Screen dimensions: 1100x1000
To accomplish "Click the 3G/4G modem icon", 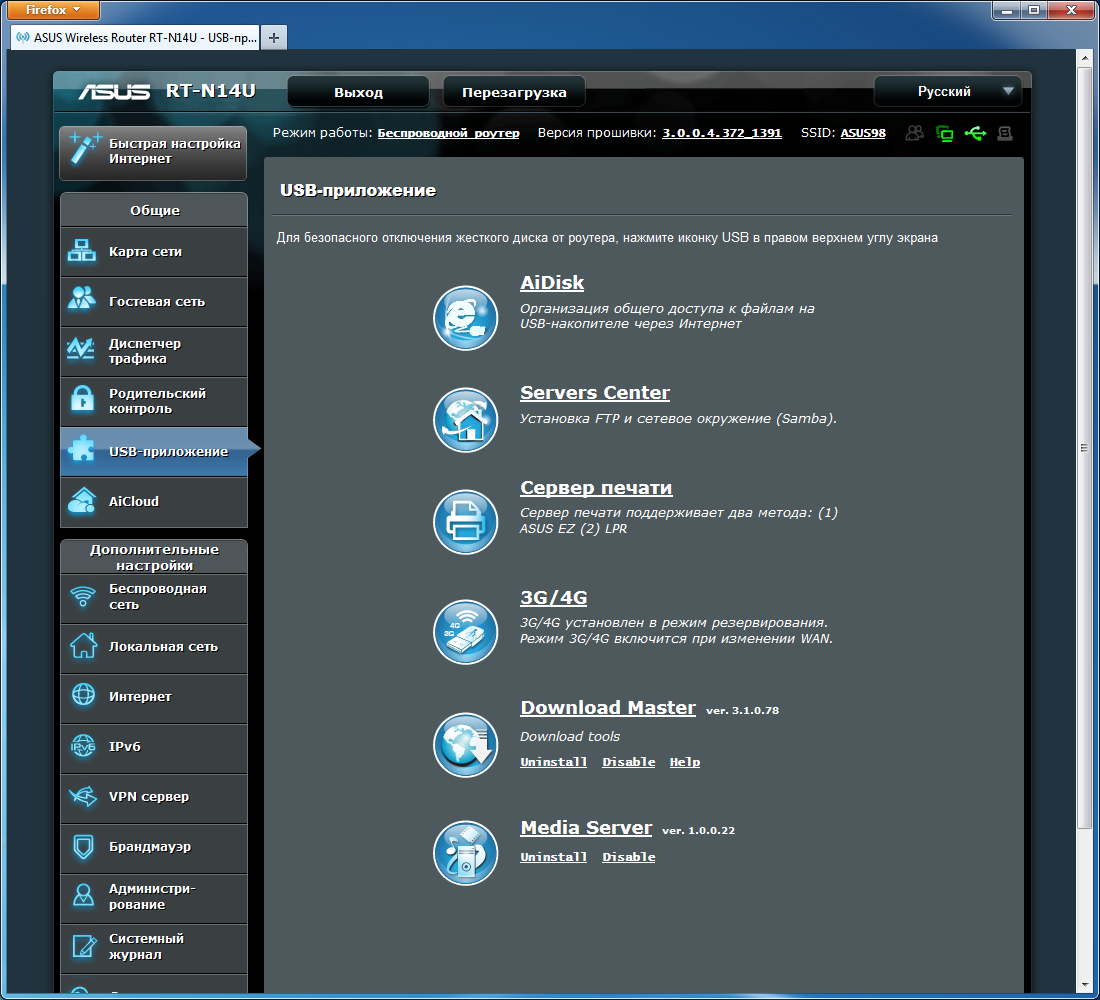I will pyautogui.click(x=465, y=632).
